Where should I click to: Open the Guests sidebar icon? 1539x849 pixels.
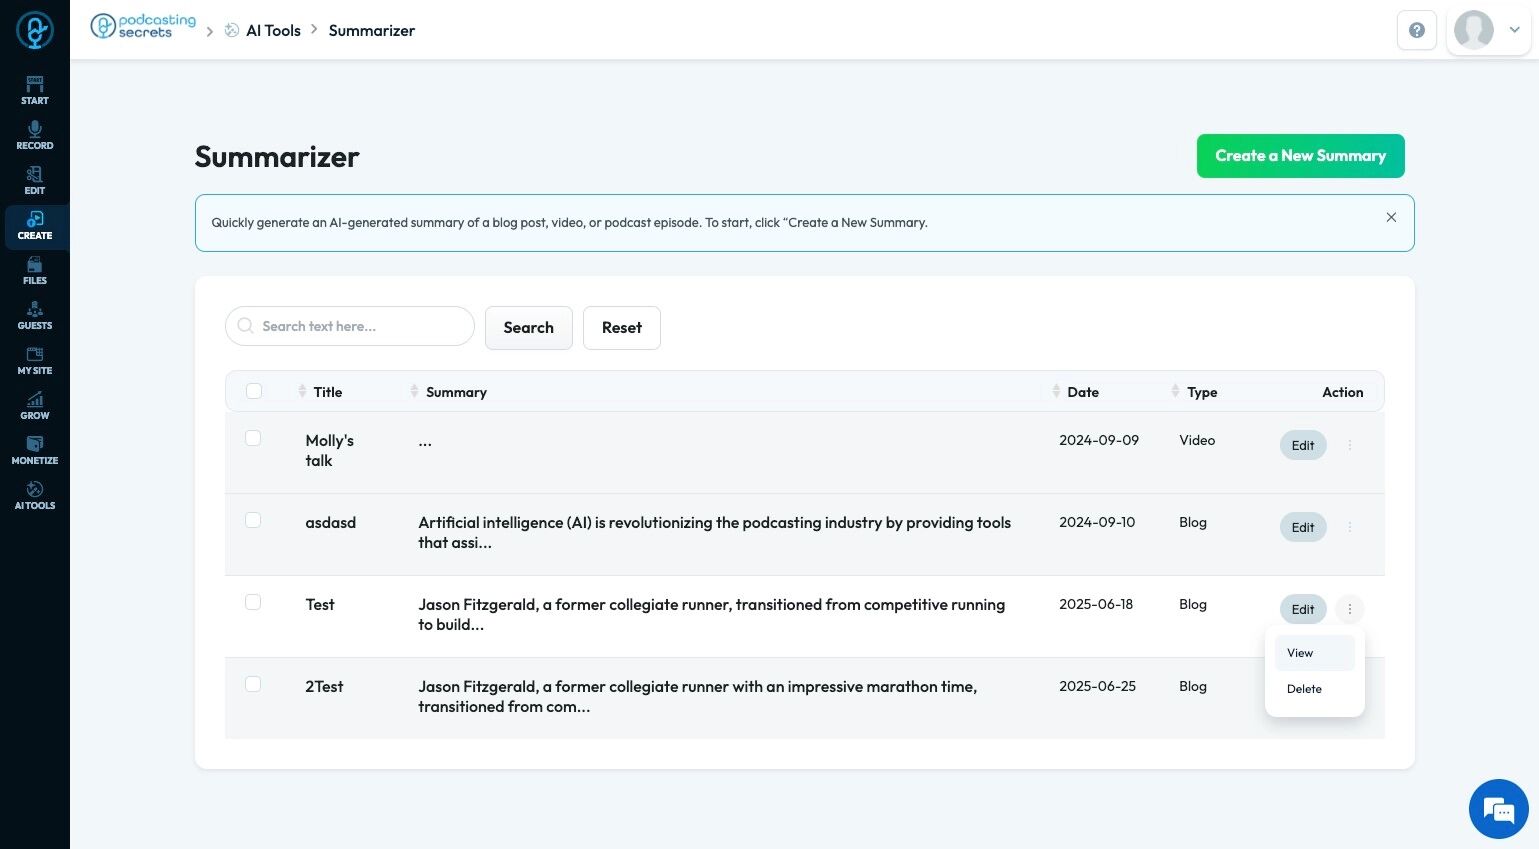click(35, 316)
